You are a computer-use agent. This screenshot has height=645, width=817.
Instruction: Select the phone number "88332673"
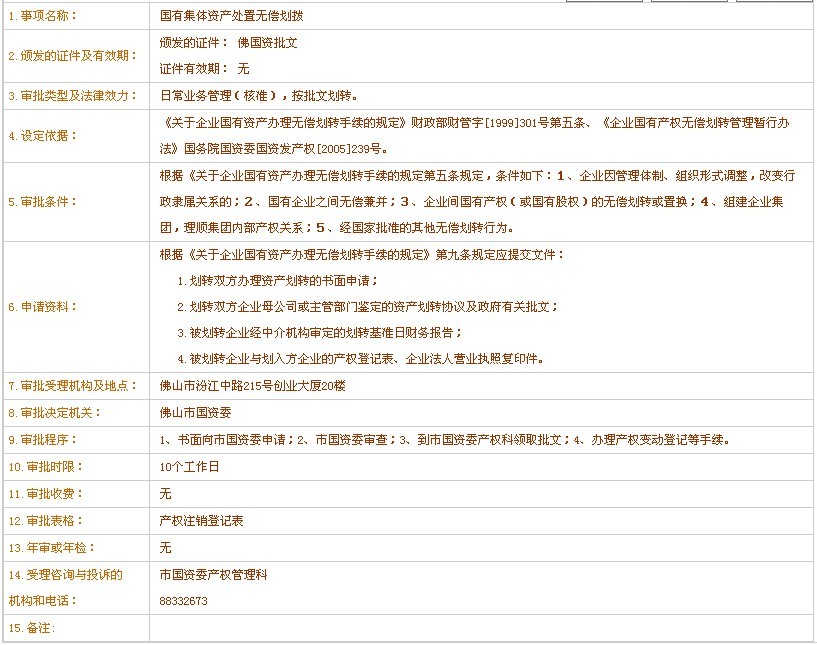tap(183, 601)
